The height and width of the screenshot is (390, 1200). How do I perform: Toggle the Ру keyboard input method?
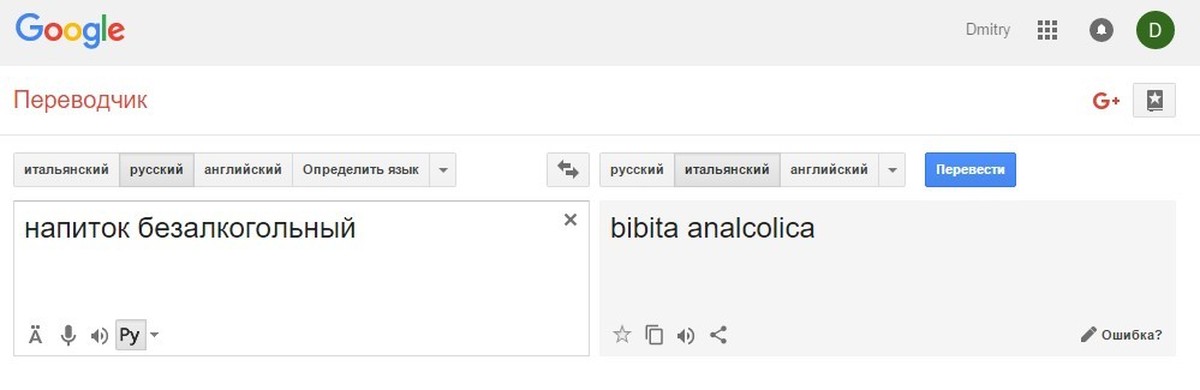tap(129, 335)
